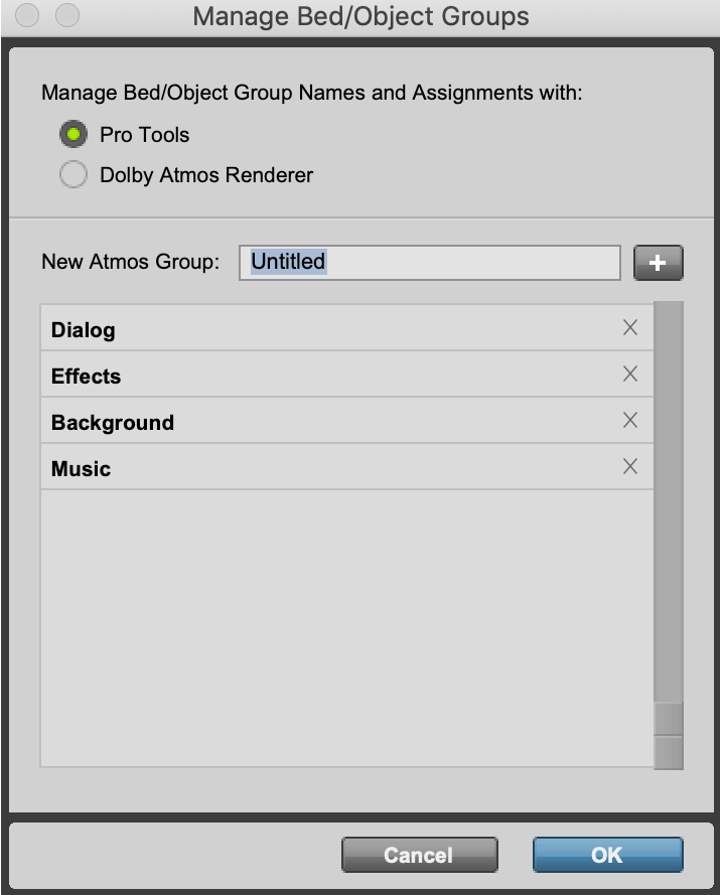720x895 pixels.
Task: Confirm changes with OK button
Action: pos(607,855)
